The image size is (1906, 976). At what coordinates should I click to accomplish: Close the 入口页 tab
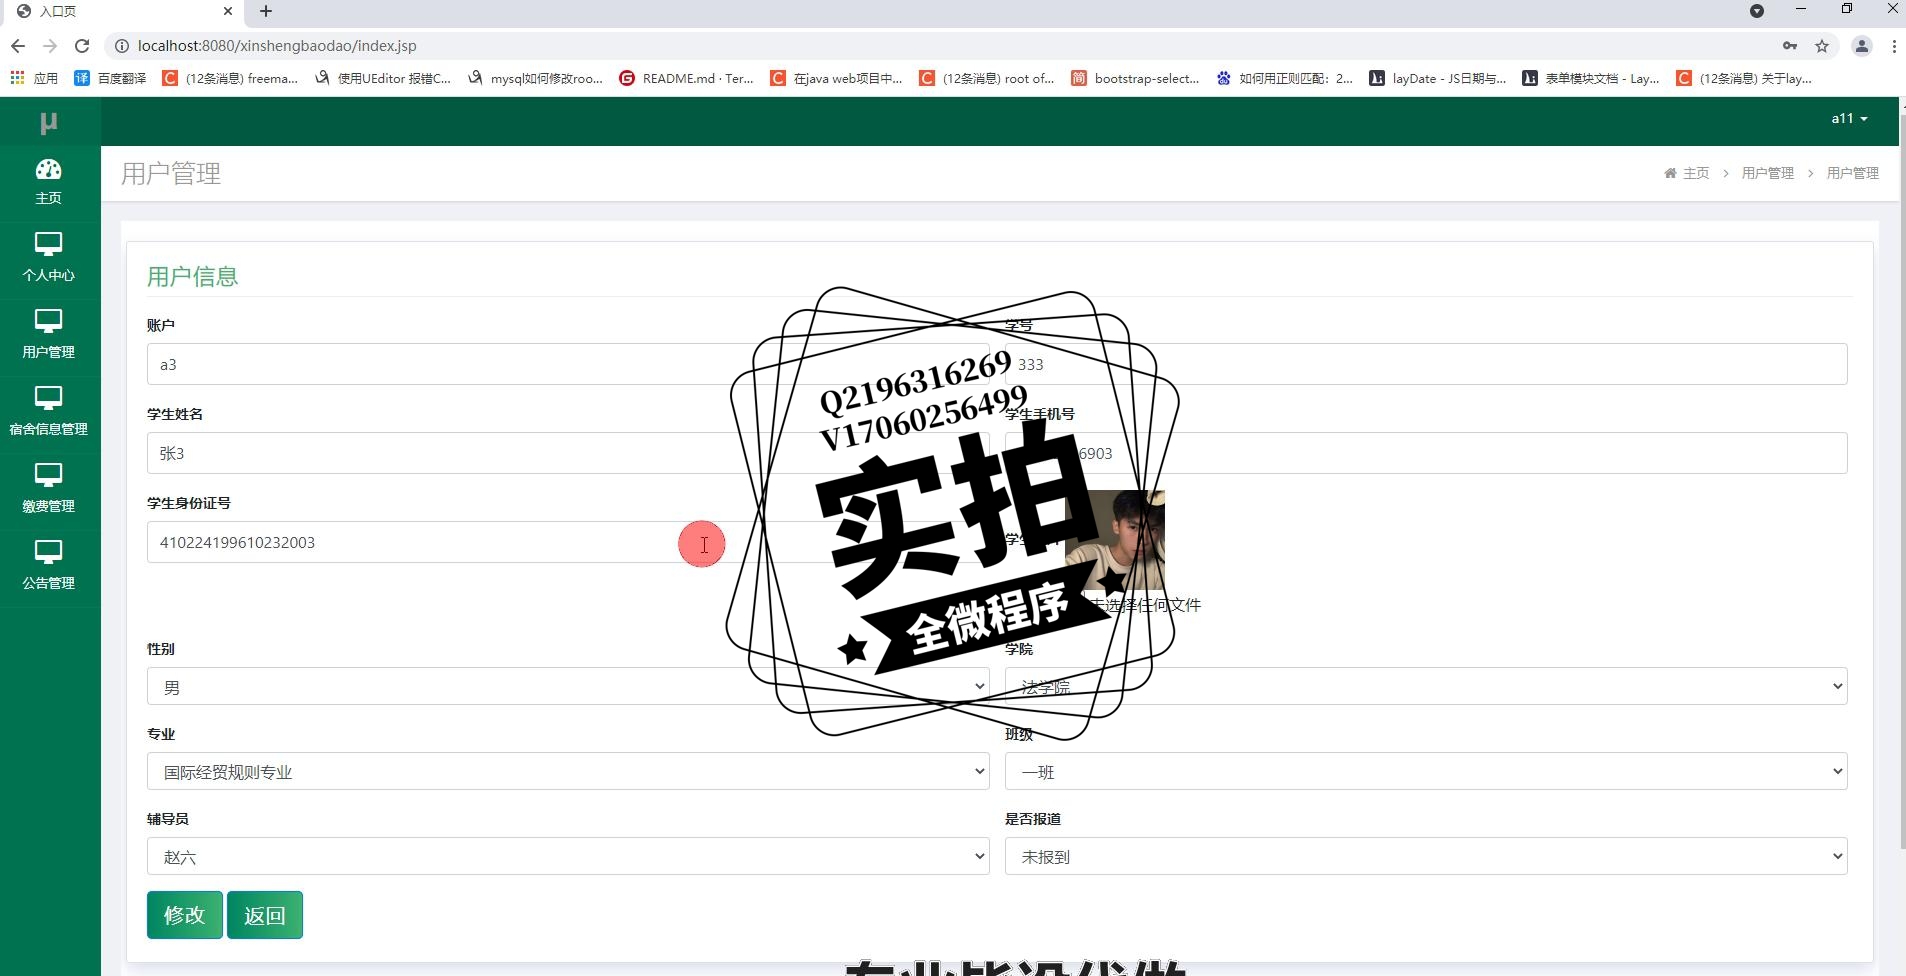[227, 11]
